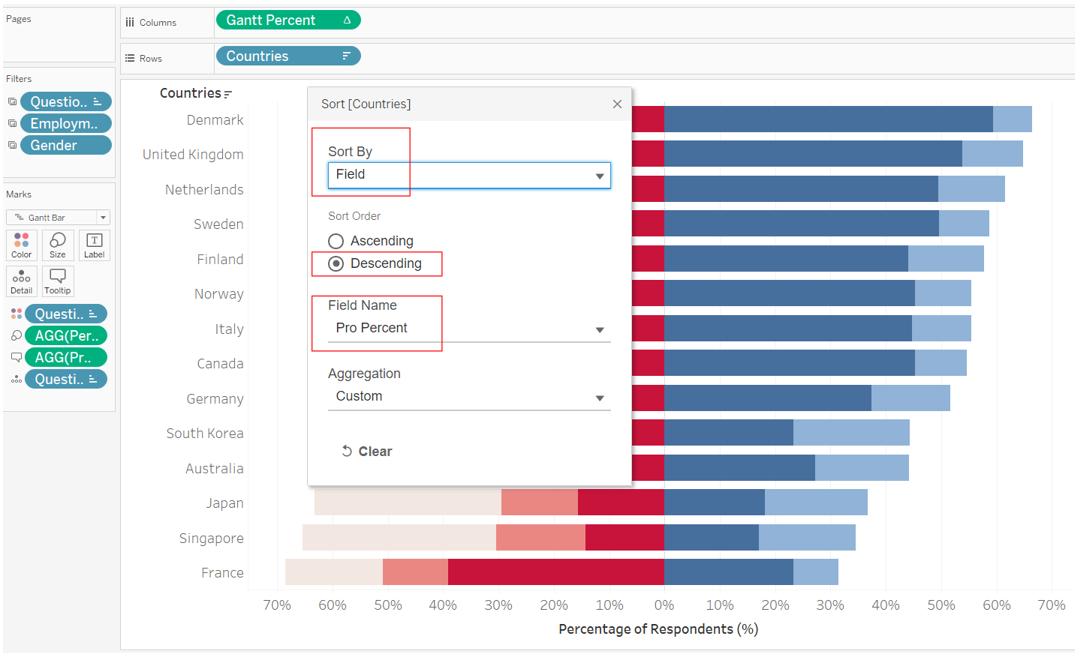
Task: Select the Gender filter pill
Action: [65, 146]
